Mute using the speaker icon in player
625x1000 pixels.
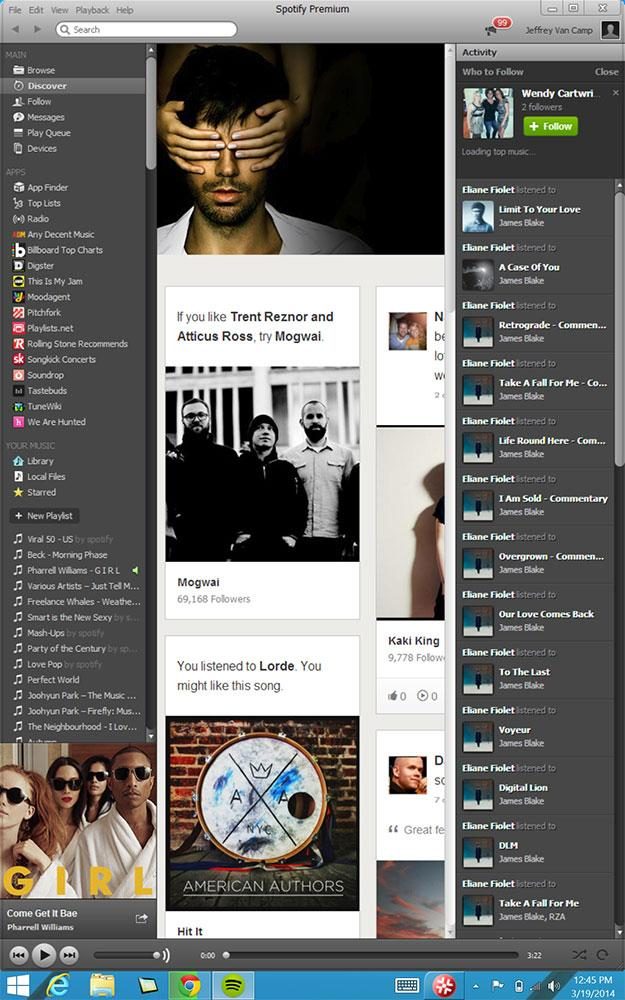(x=166, y=955)
